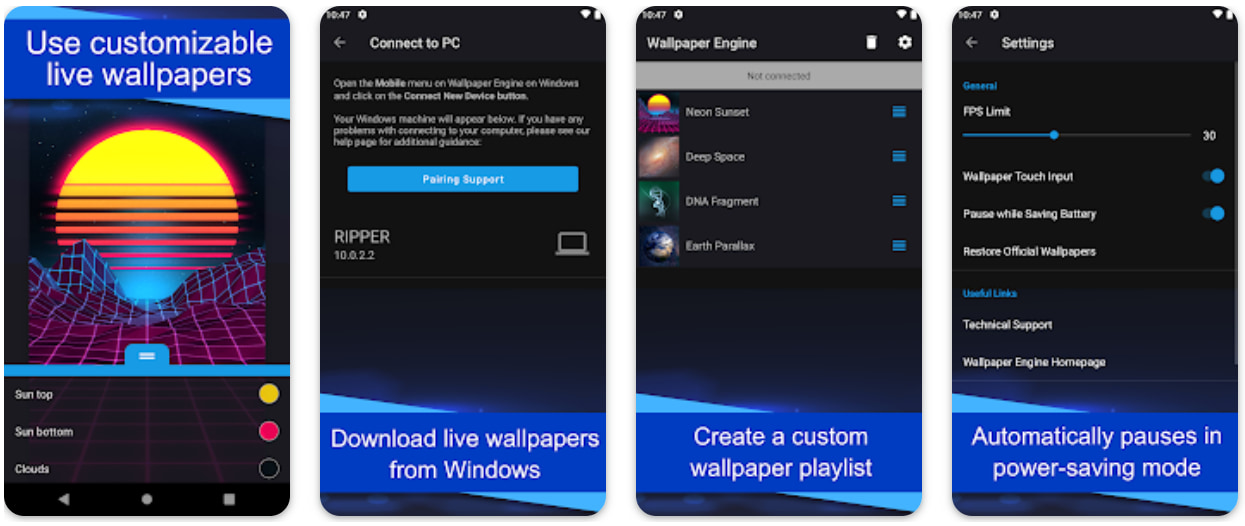This screenshot has height=526, width=1245.
Task: Tap Restore Official Wallpapers option
Action: [1029, 251]
